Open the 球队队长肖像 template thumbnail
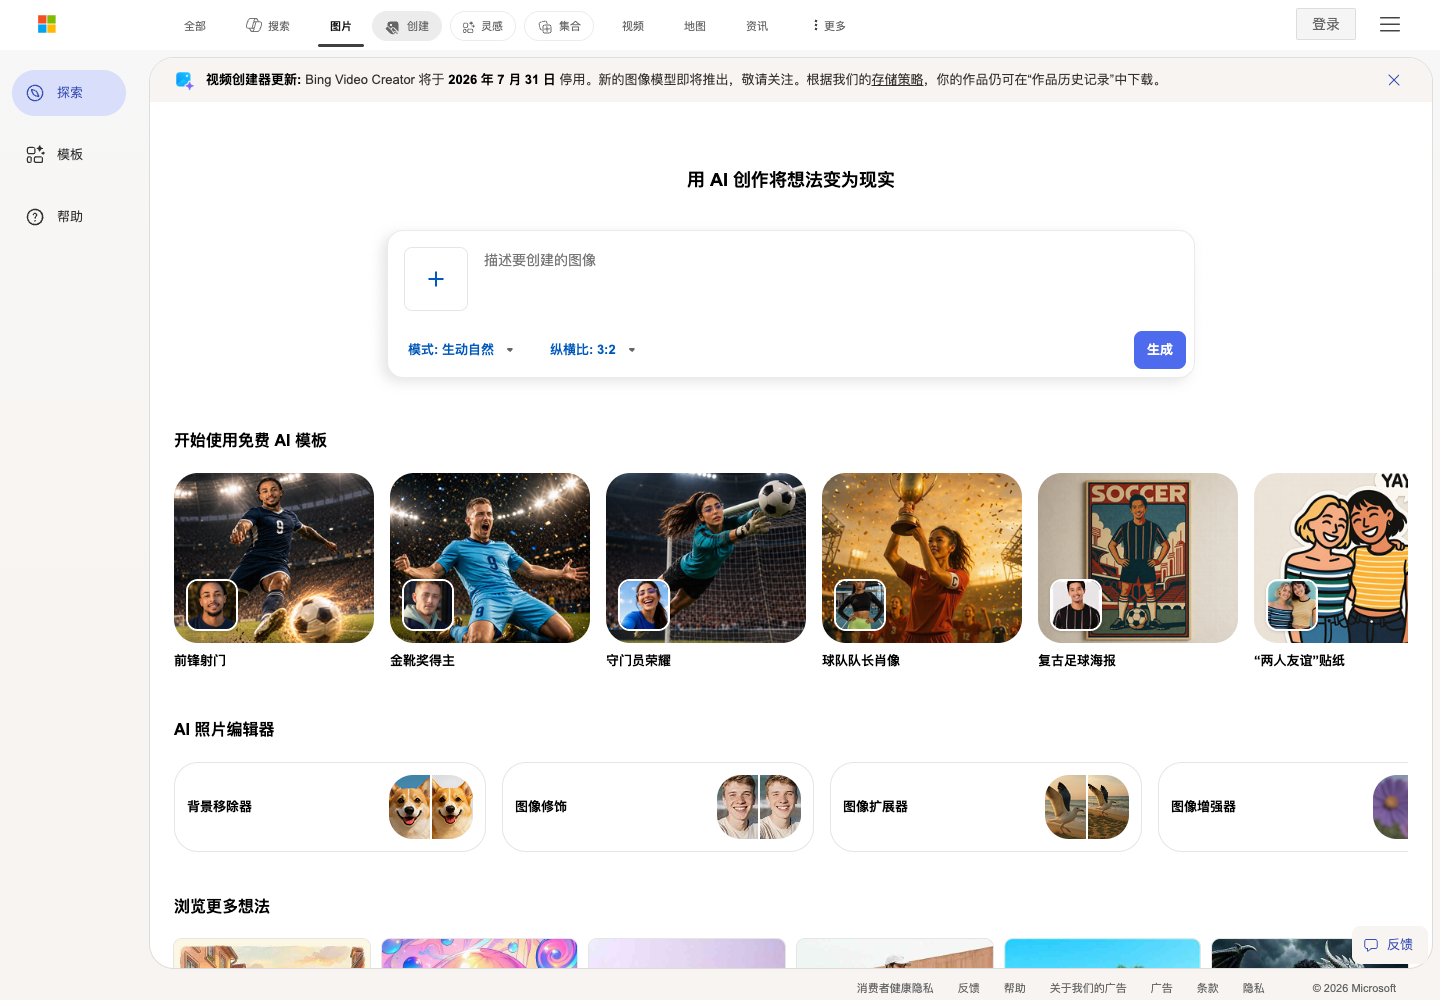The height and width of the screenshot is (1000, 1440). click(922, 558)
